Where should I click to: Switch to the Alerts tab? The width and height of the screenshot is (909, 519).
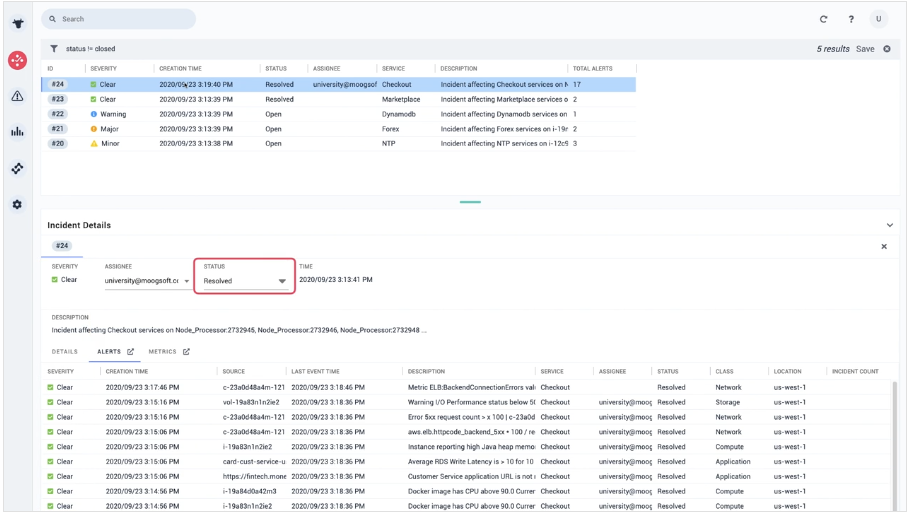[x=109, y=351]
